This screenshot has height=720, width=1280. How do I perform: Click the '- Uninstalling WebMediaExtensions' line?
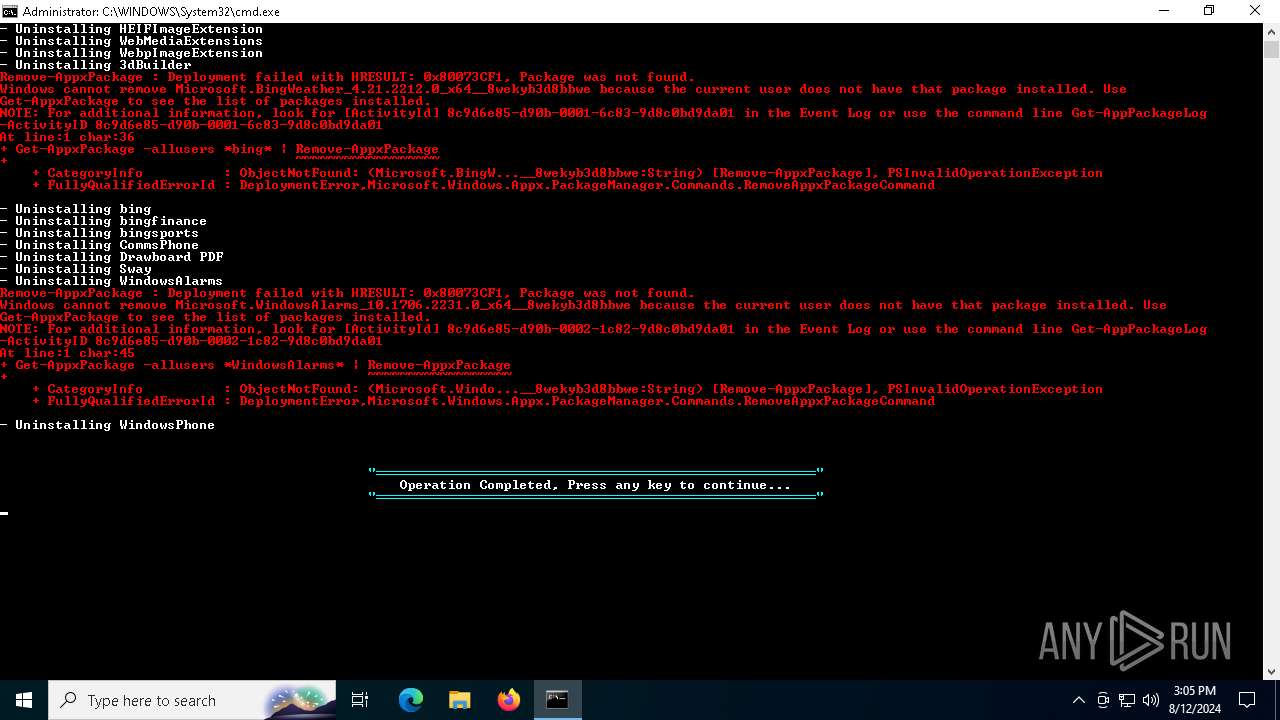[x=131, y=41]
